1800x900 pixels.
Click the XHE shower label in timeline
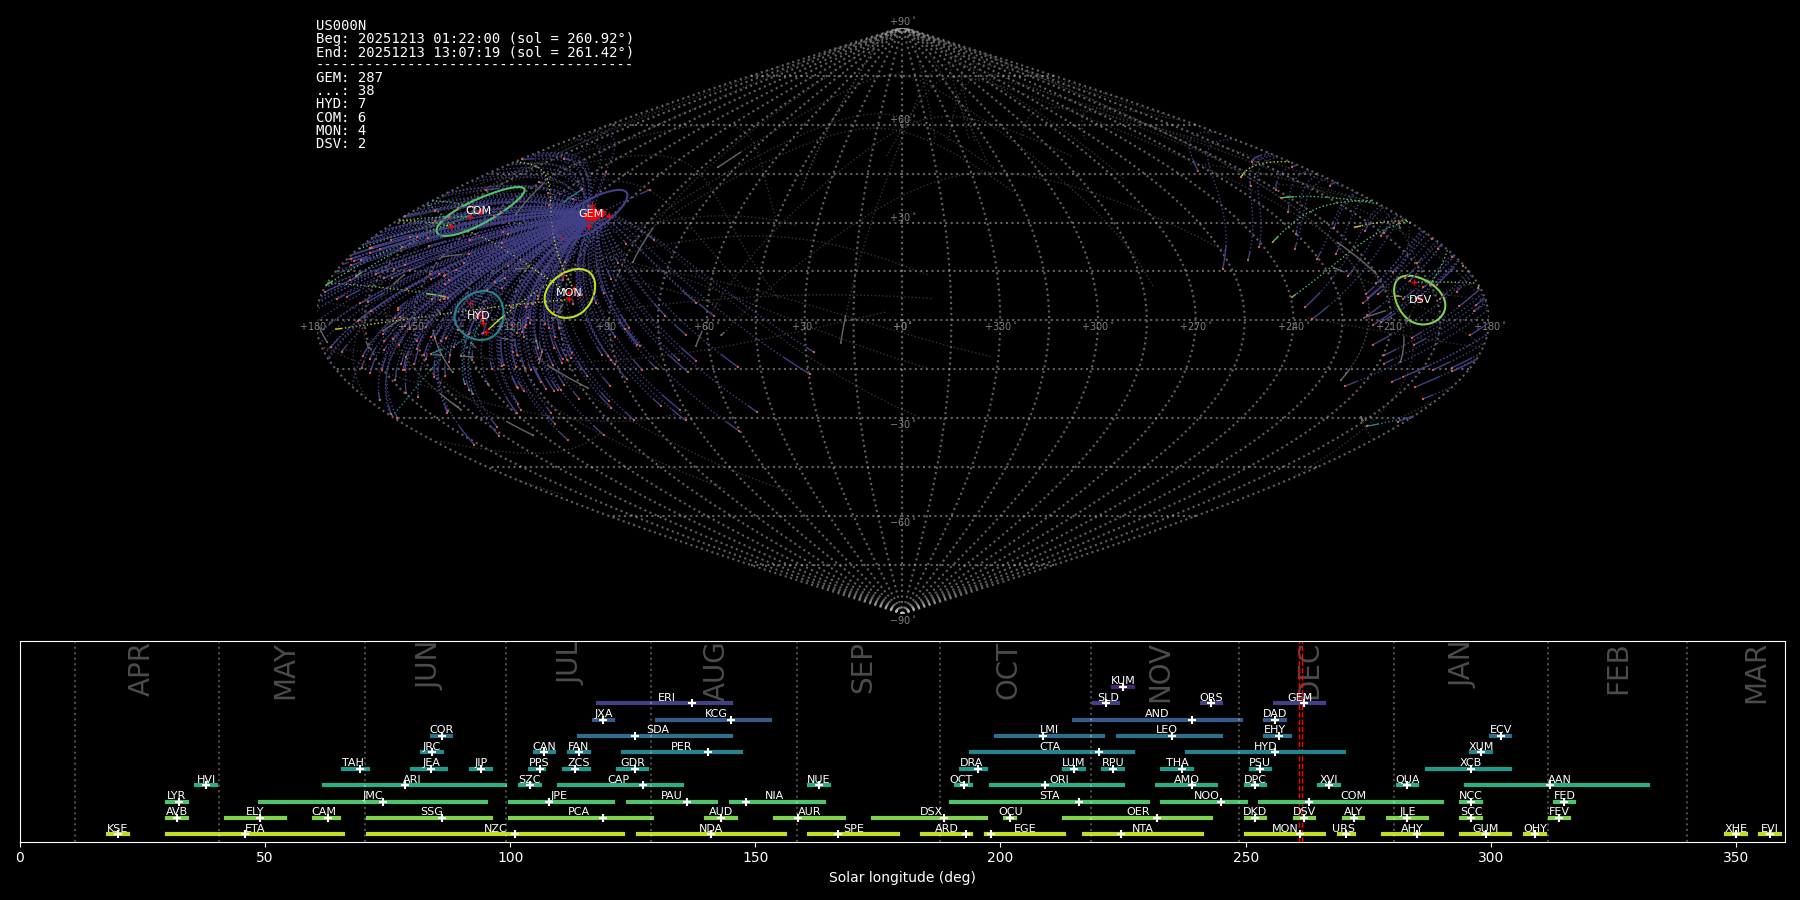[1736, 829]
